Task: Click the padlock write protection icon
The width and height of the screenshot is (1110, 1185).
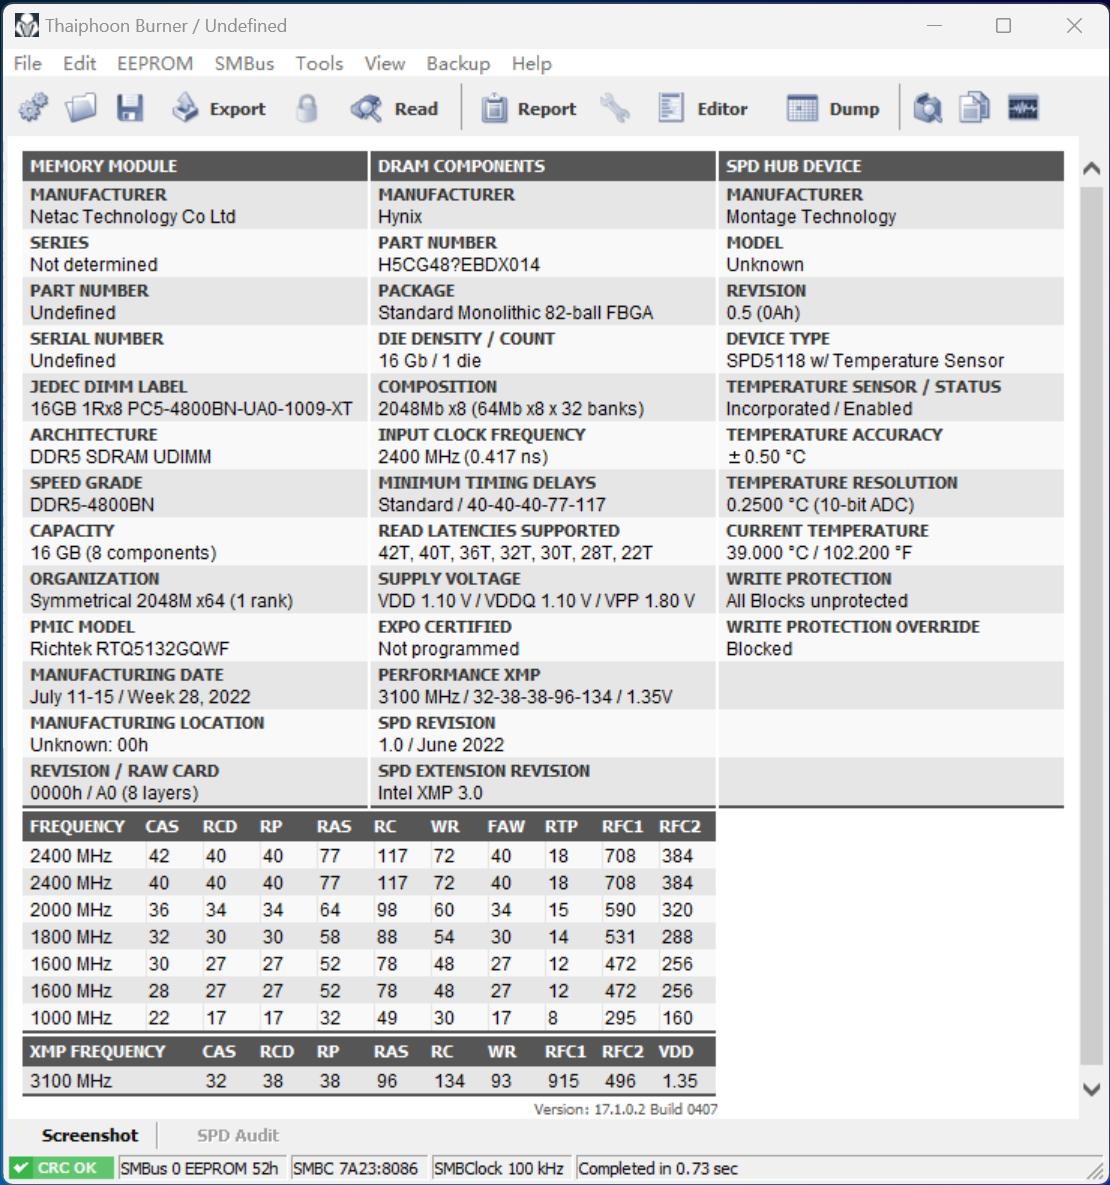Action: pyautogui.click(x=307, y=108)
